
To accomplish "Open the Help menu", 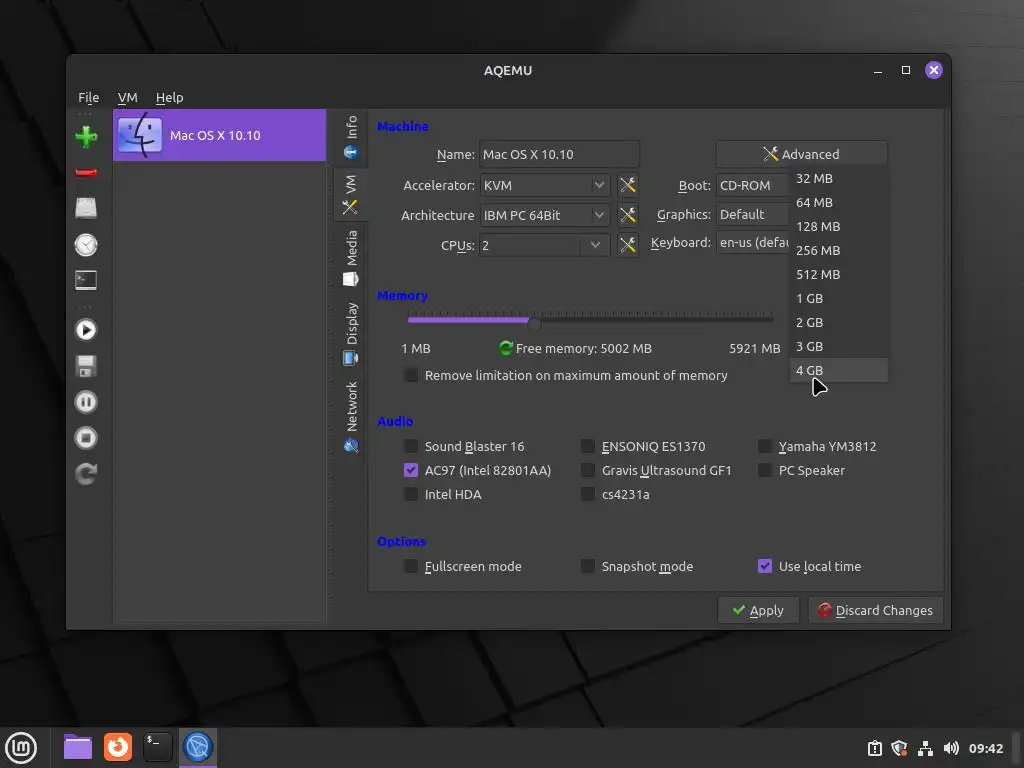I will click(x=169, y=97).
